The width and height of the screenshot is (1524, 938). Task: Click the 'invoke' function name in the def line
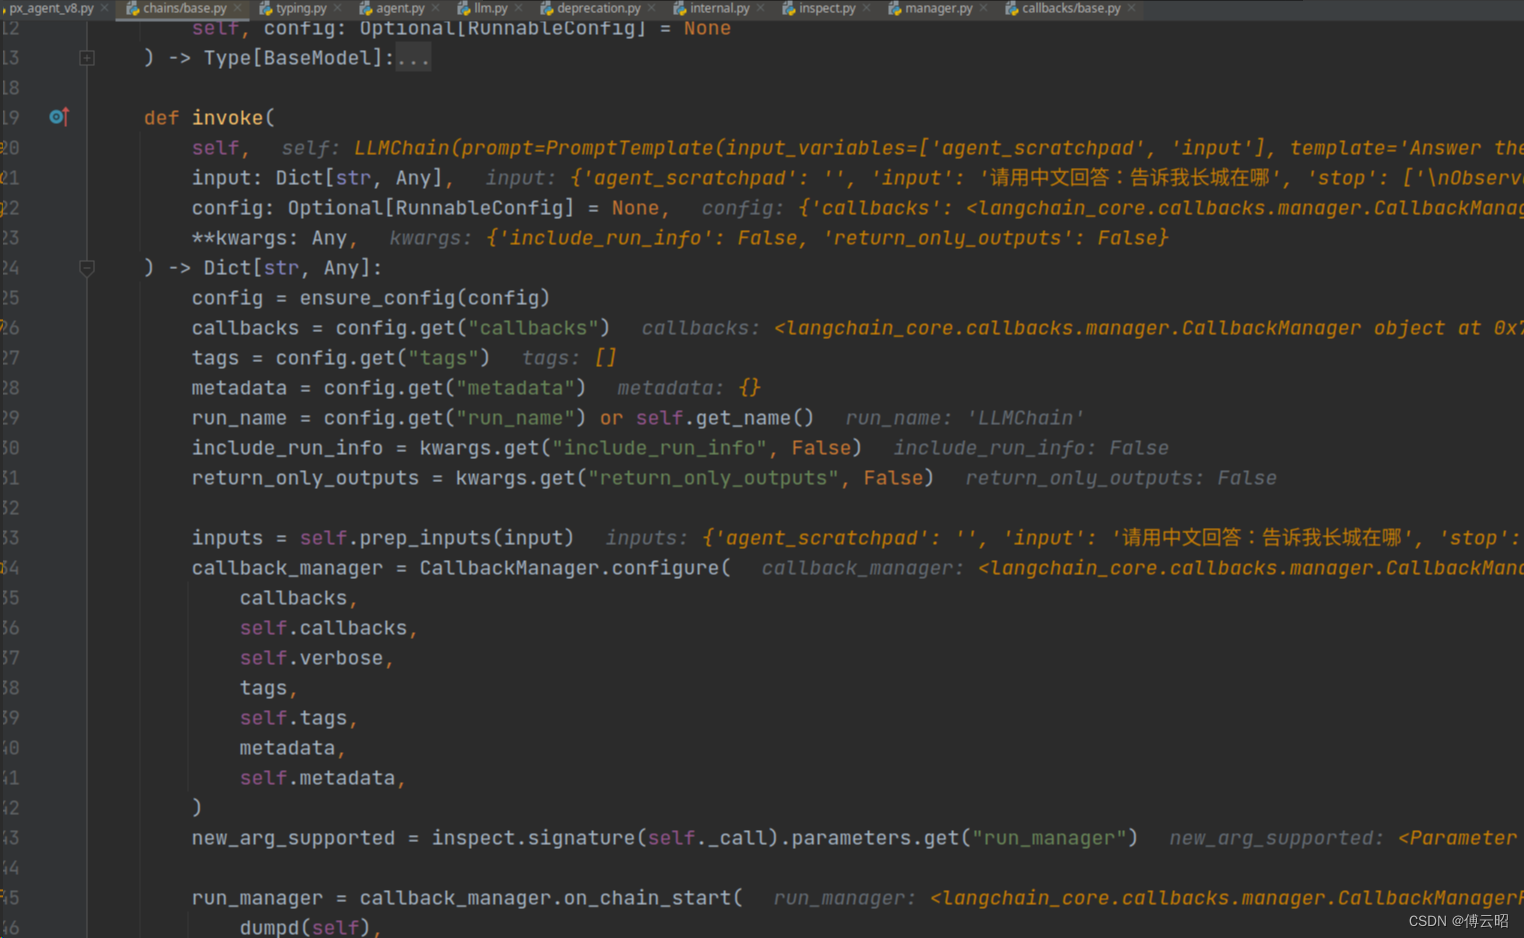[x=227, y=118]
